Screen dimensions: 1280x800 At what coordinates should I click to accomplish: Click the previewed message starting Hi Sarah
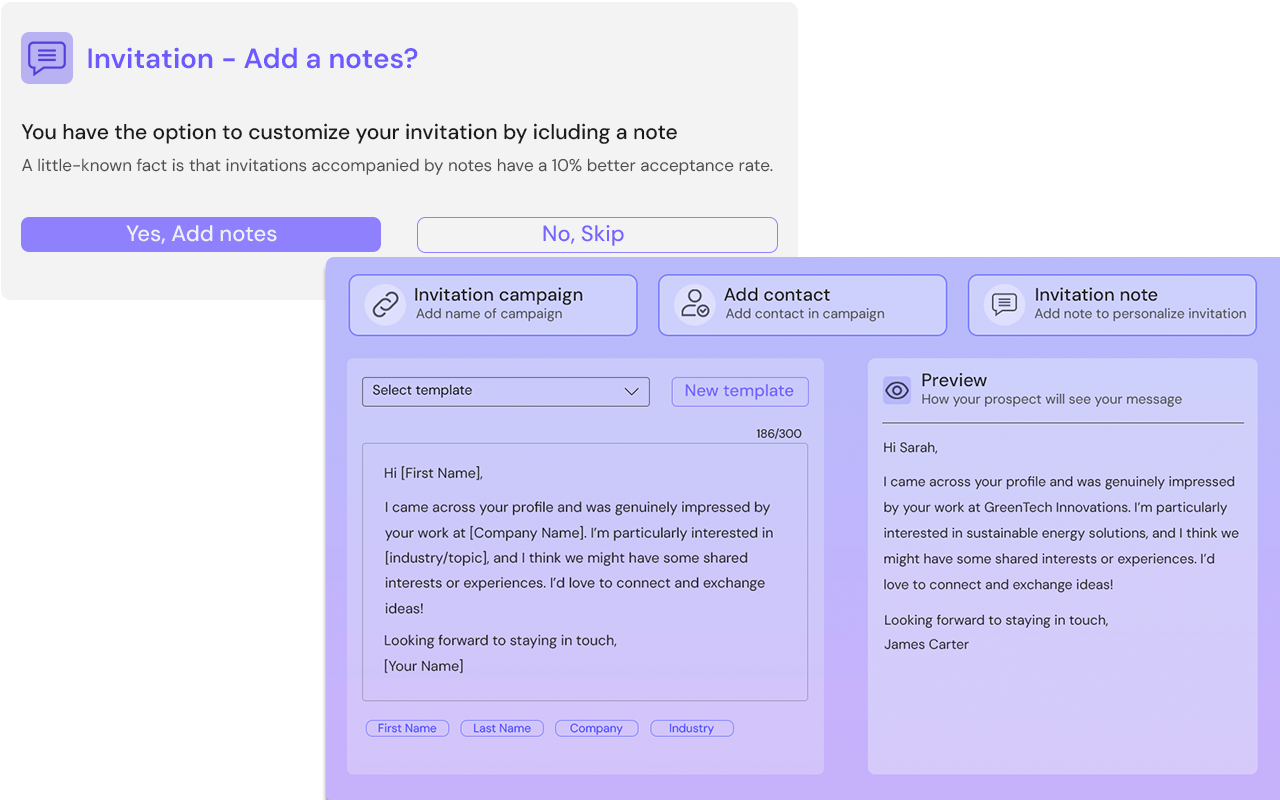click(1061, 546)
